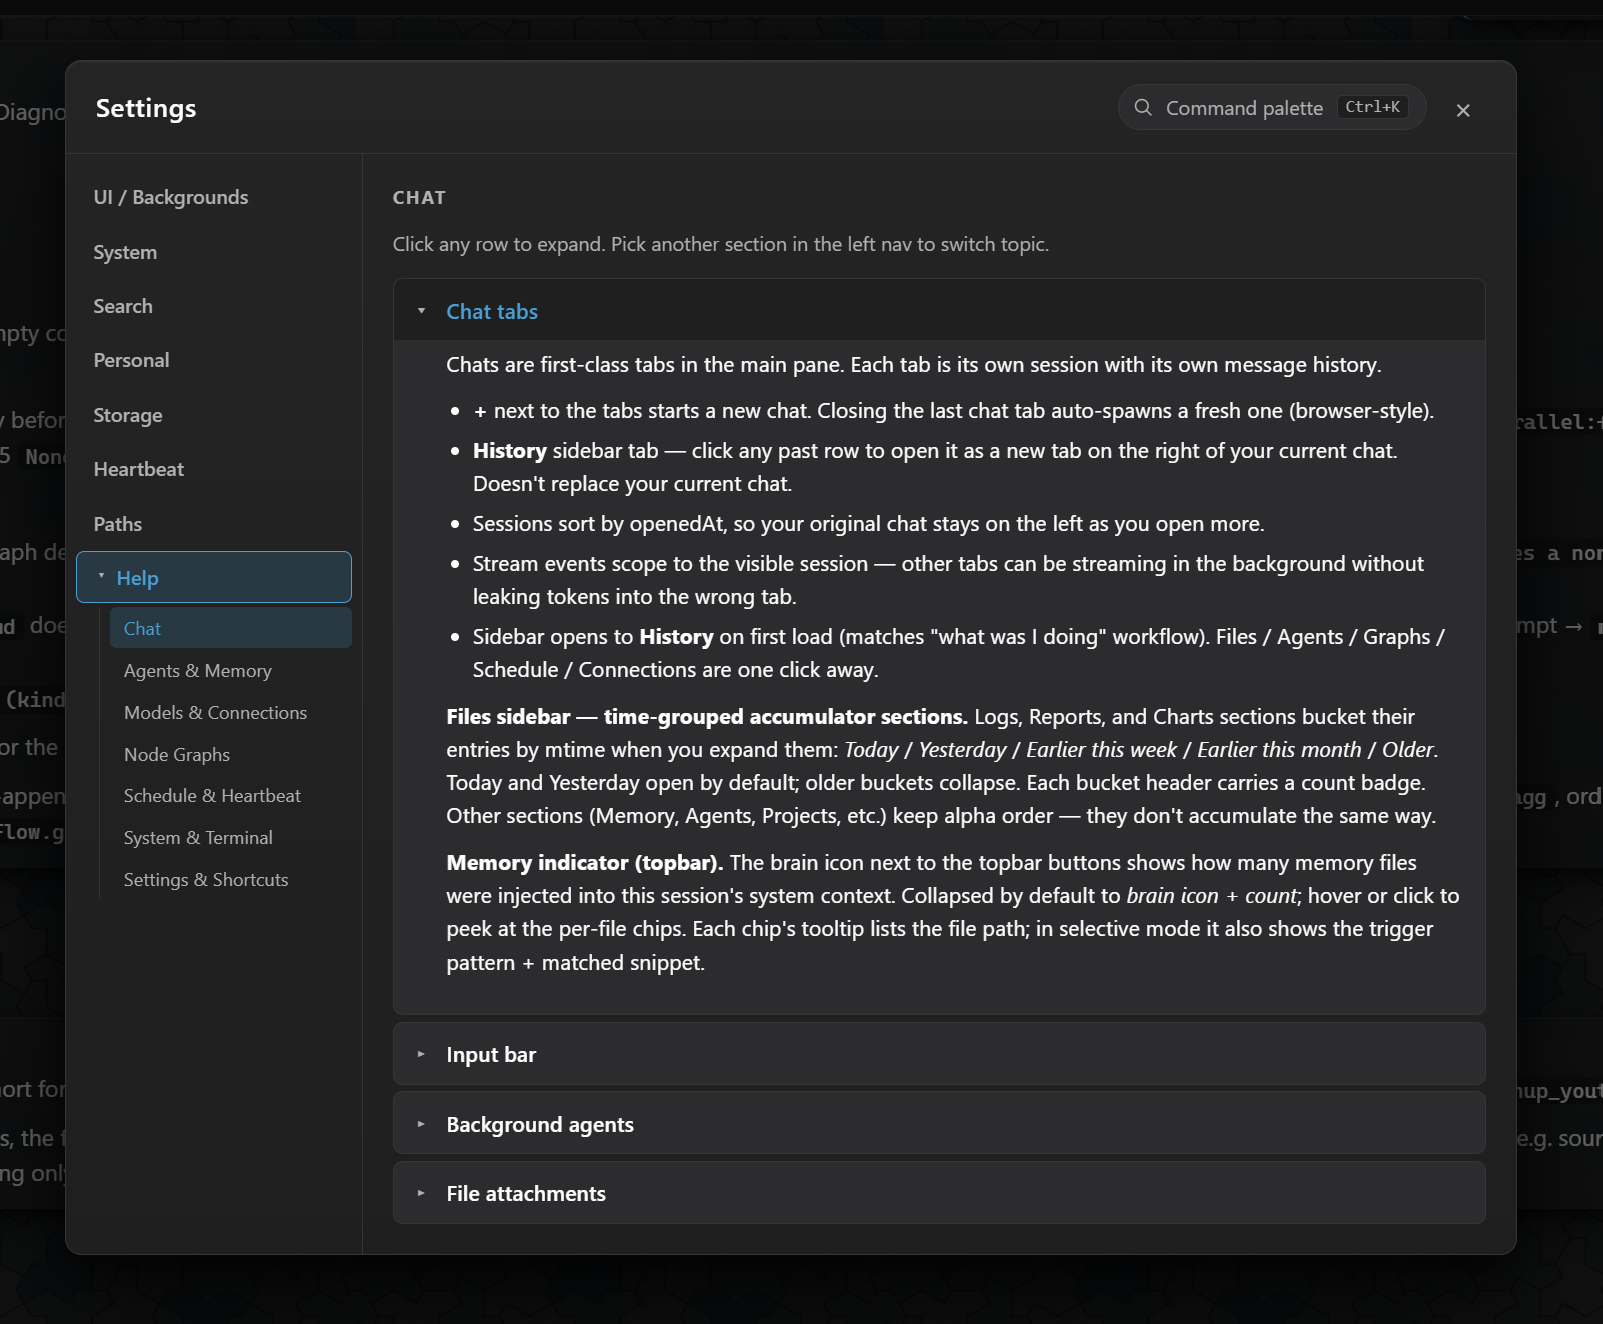Open the Settings & Shortcuts help topic
The image size is (1603, 1324).
coord(206,880)
